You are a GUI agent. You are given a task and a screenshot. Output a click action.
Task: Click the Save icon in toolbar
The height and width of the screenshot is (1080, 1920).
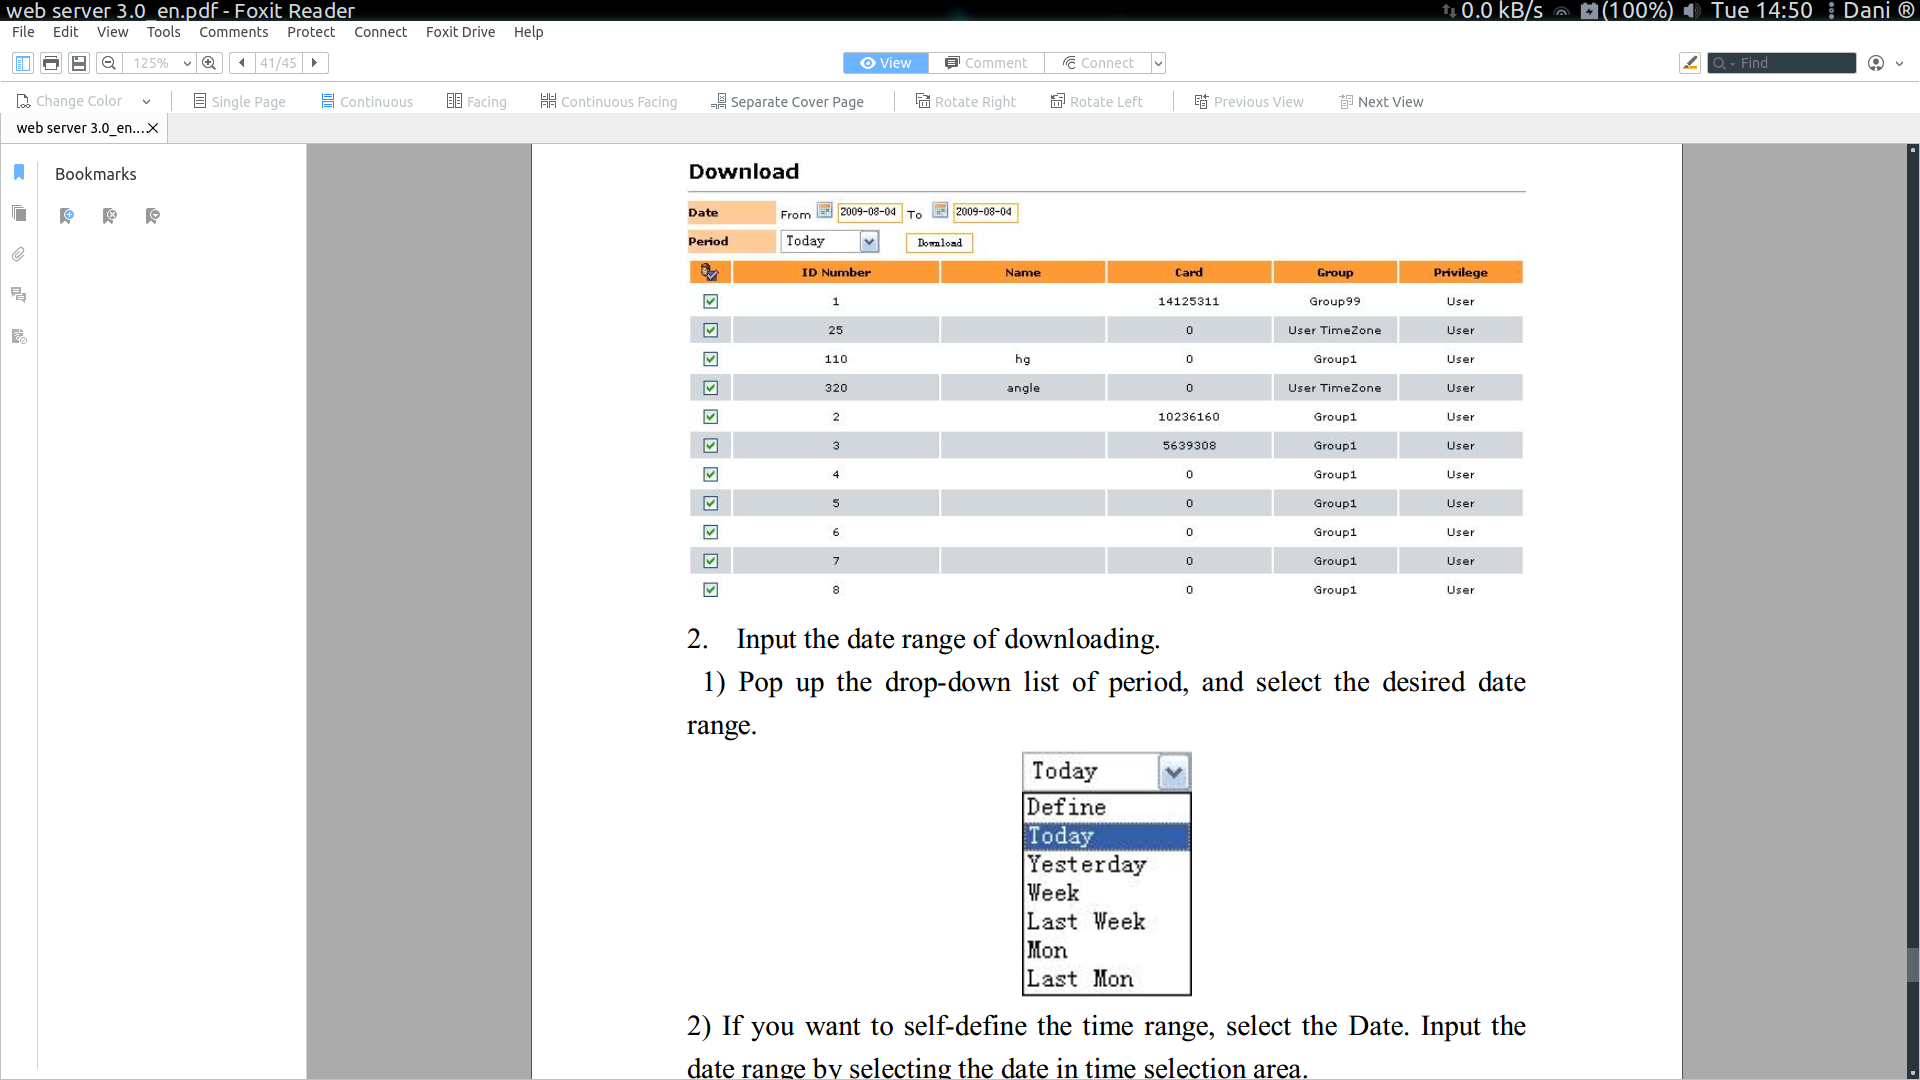pos(79,63)
